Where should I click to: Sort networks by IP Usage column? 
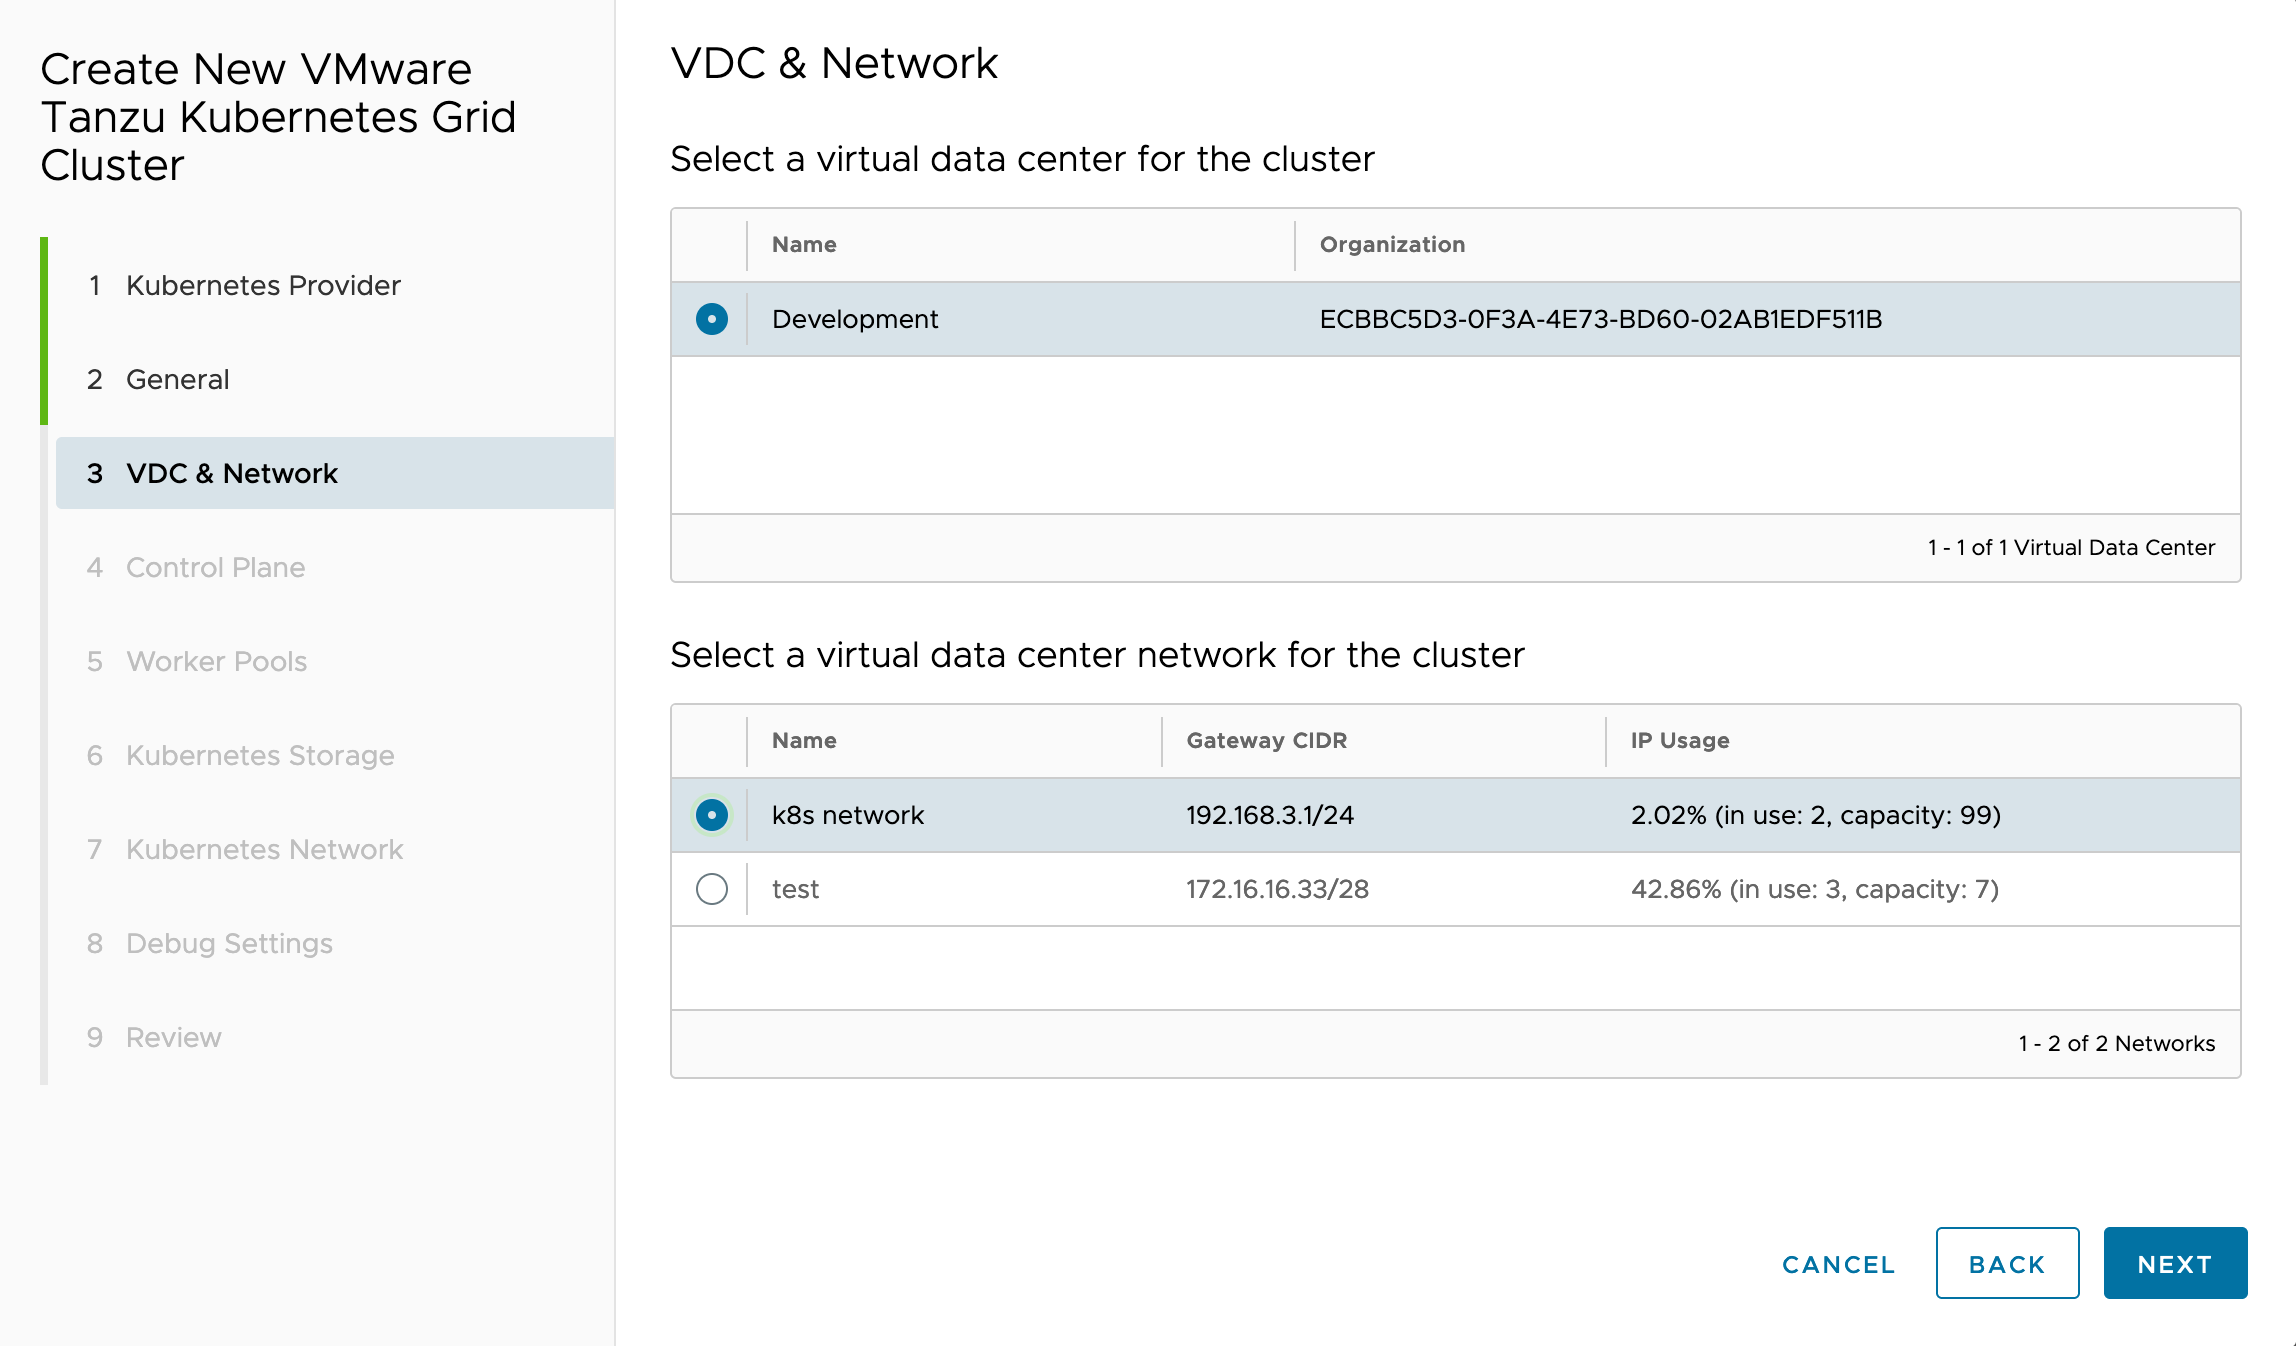click(x=1680, y=741)
